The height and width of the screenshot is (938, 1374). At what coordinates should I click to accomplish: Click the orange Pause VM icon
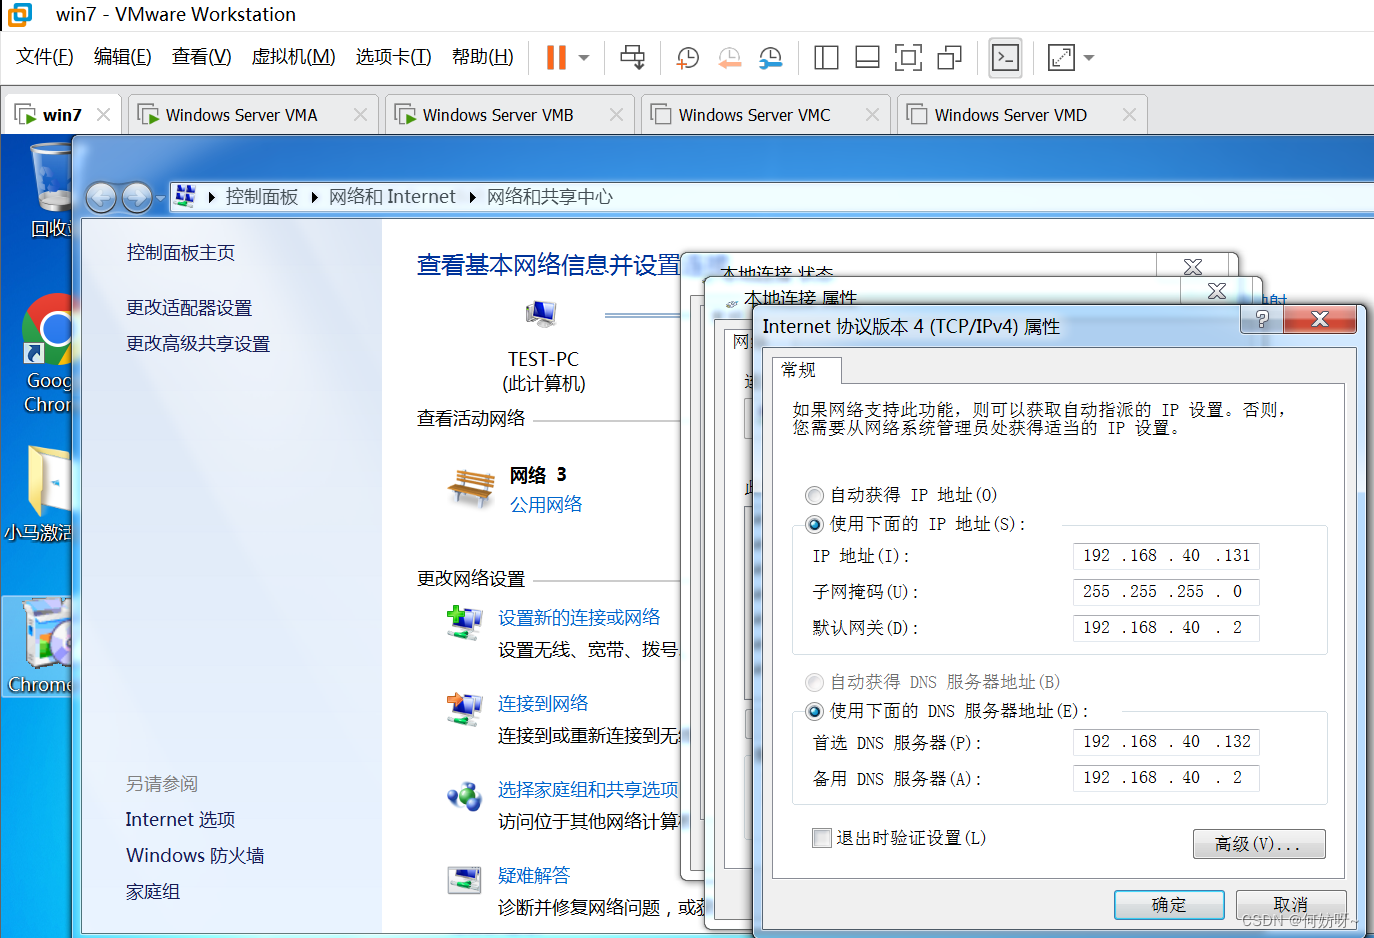556,58
